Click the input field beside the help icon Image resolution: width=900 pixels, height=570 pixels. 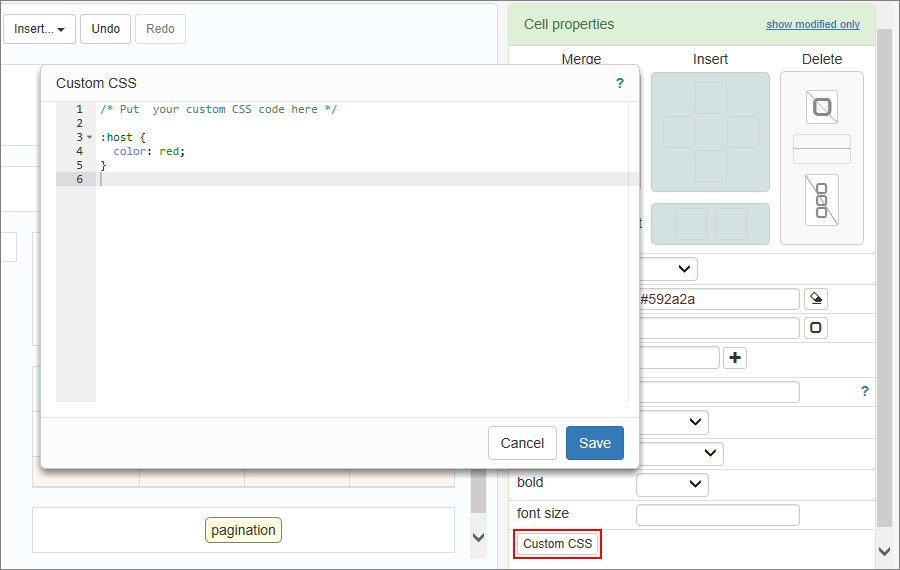(x=719, y=392)
